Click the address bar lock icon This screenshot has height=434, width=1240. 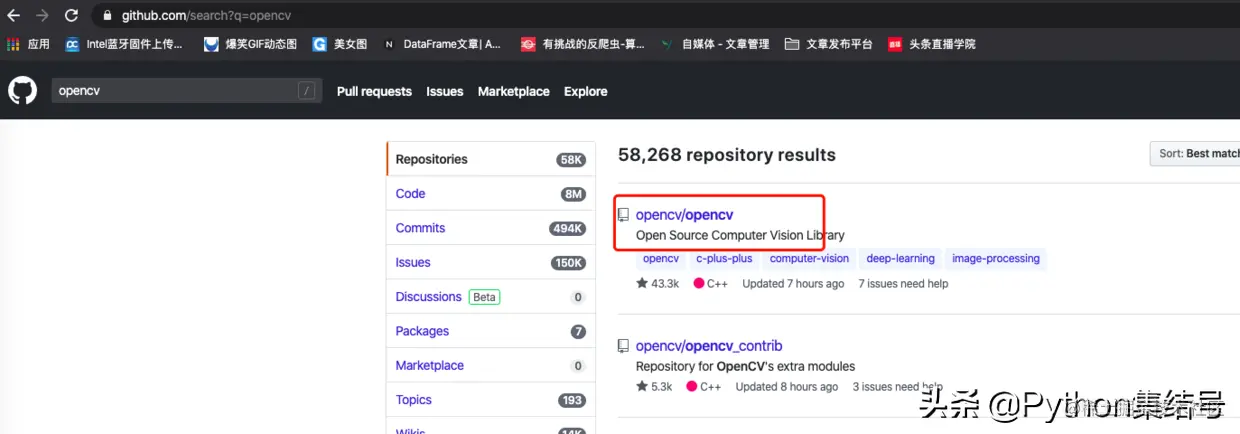pos(107,16)
